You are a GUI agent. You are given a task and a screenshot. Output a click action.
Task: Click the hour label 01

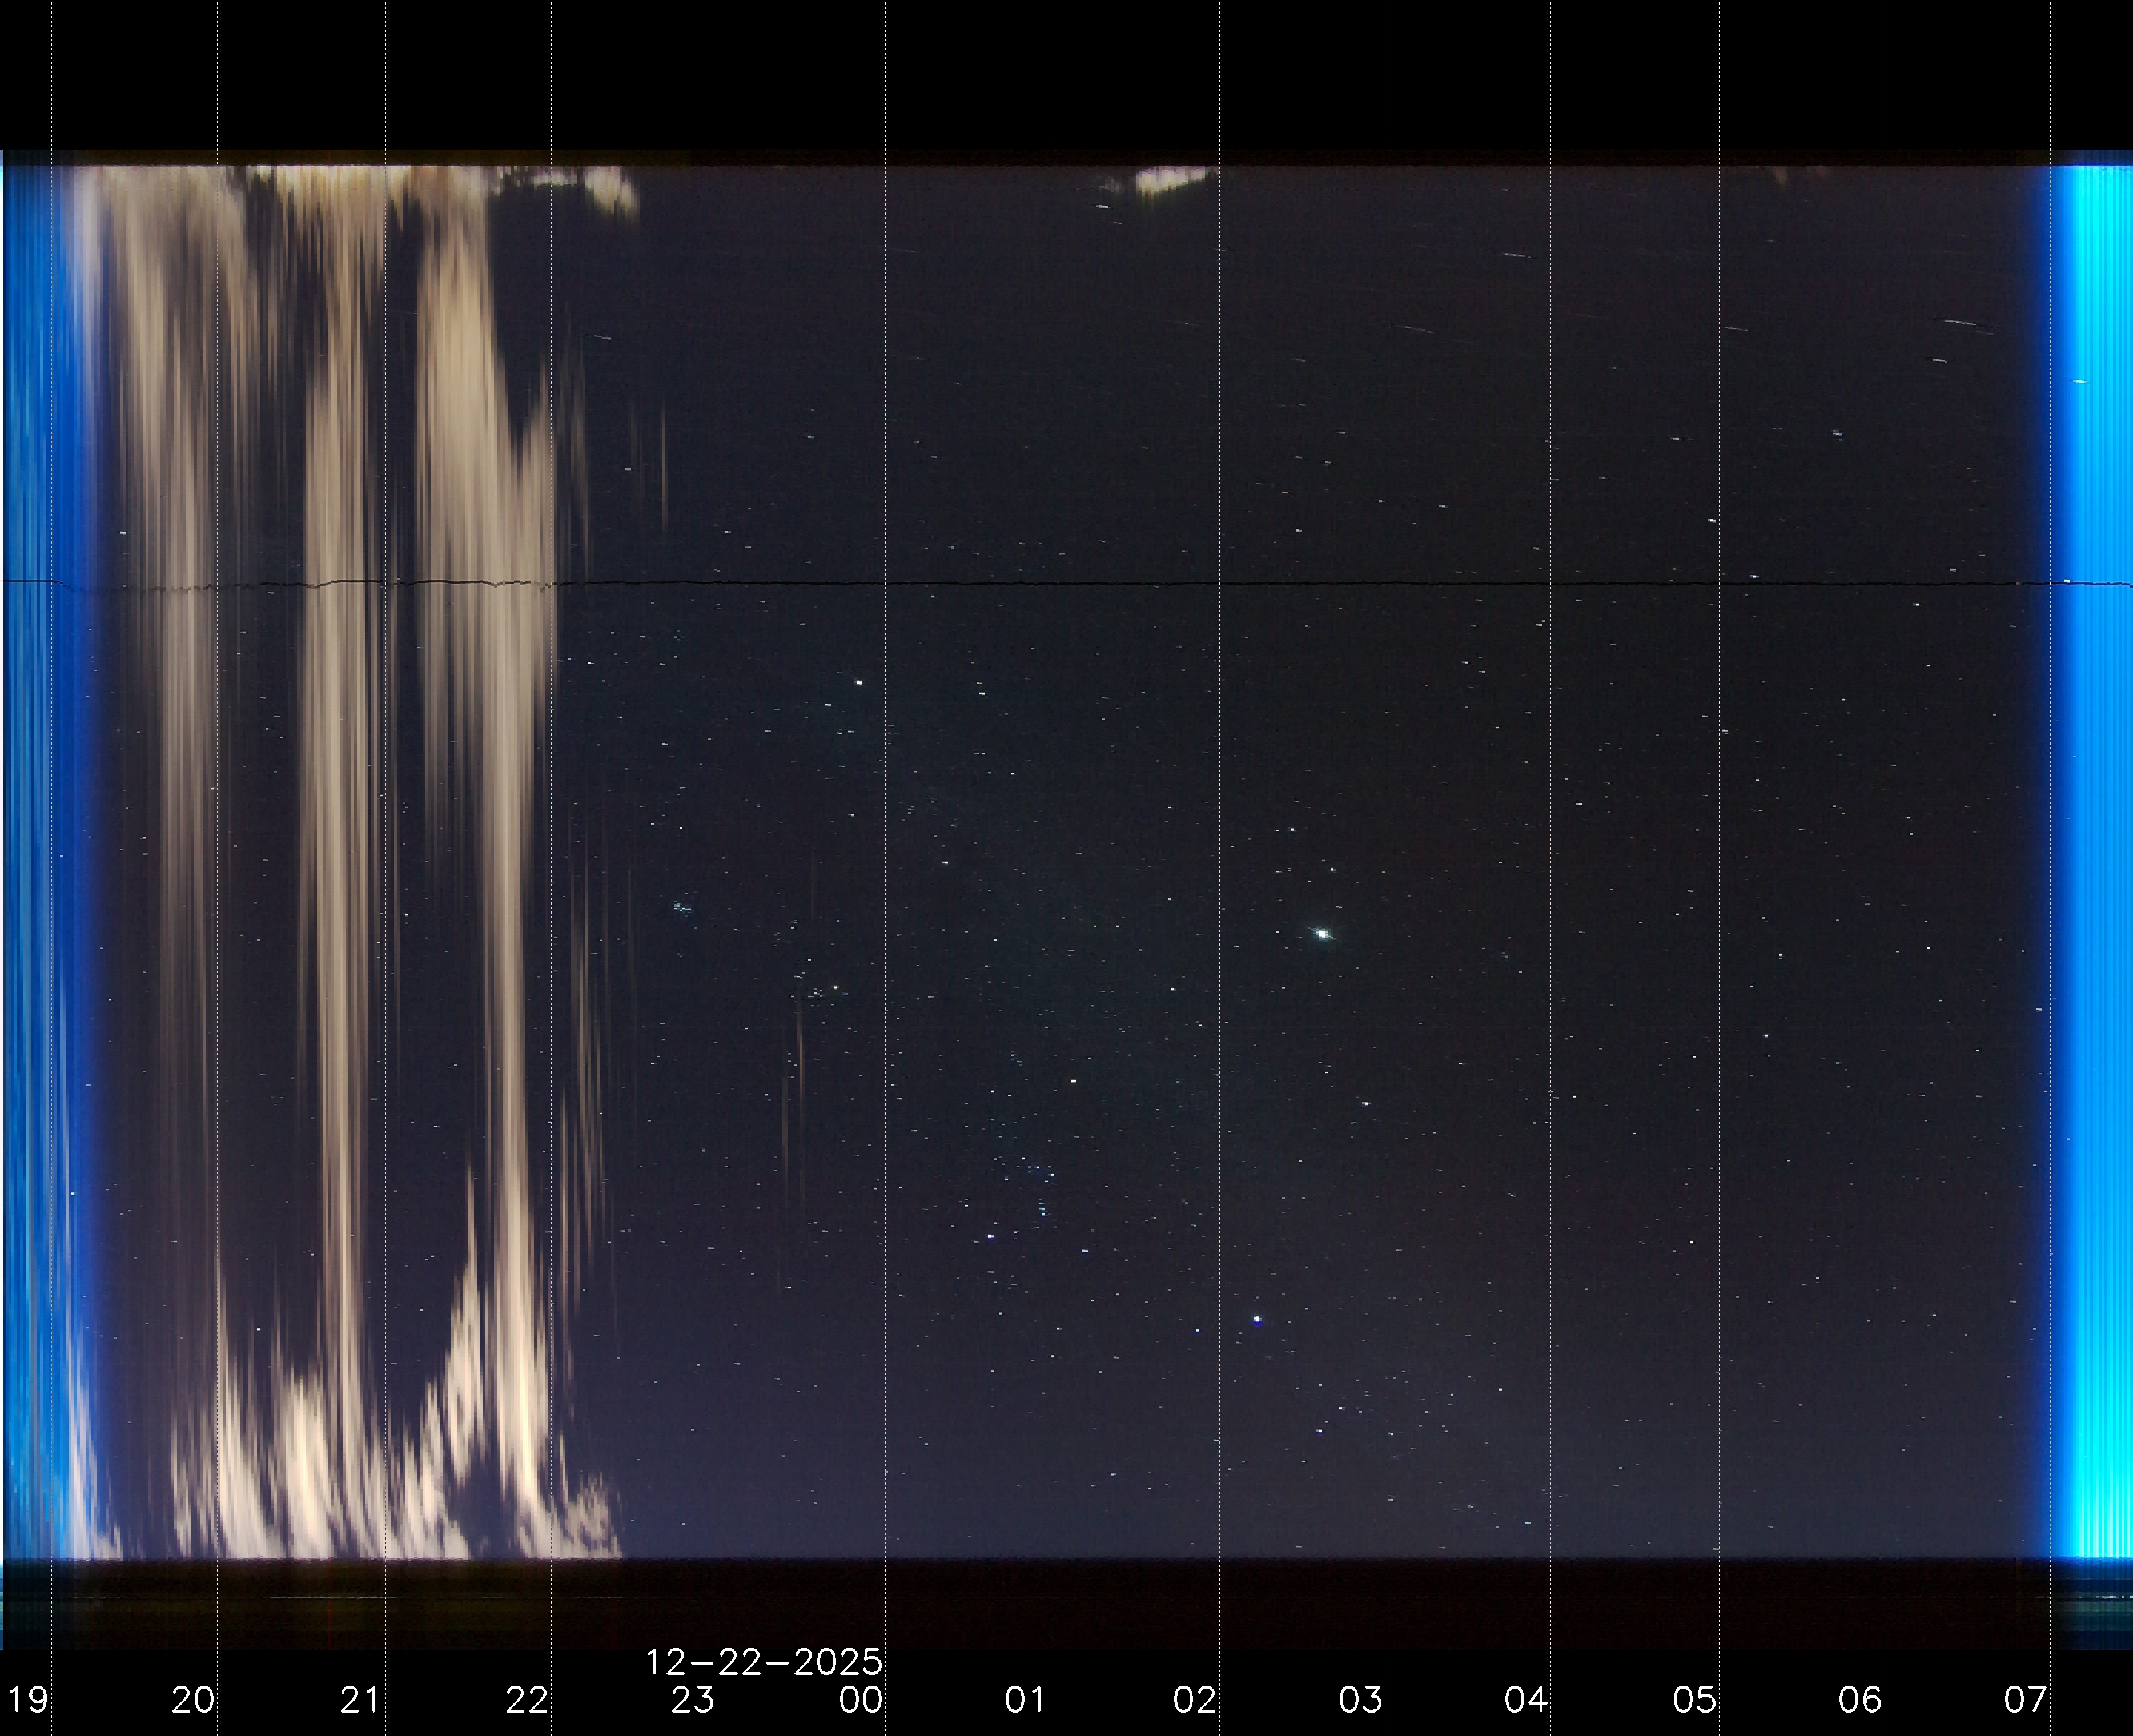(x=1026, y=1699)
